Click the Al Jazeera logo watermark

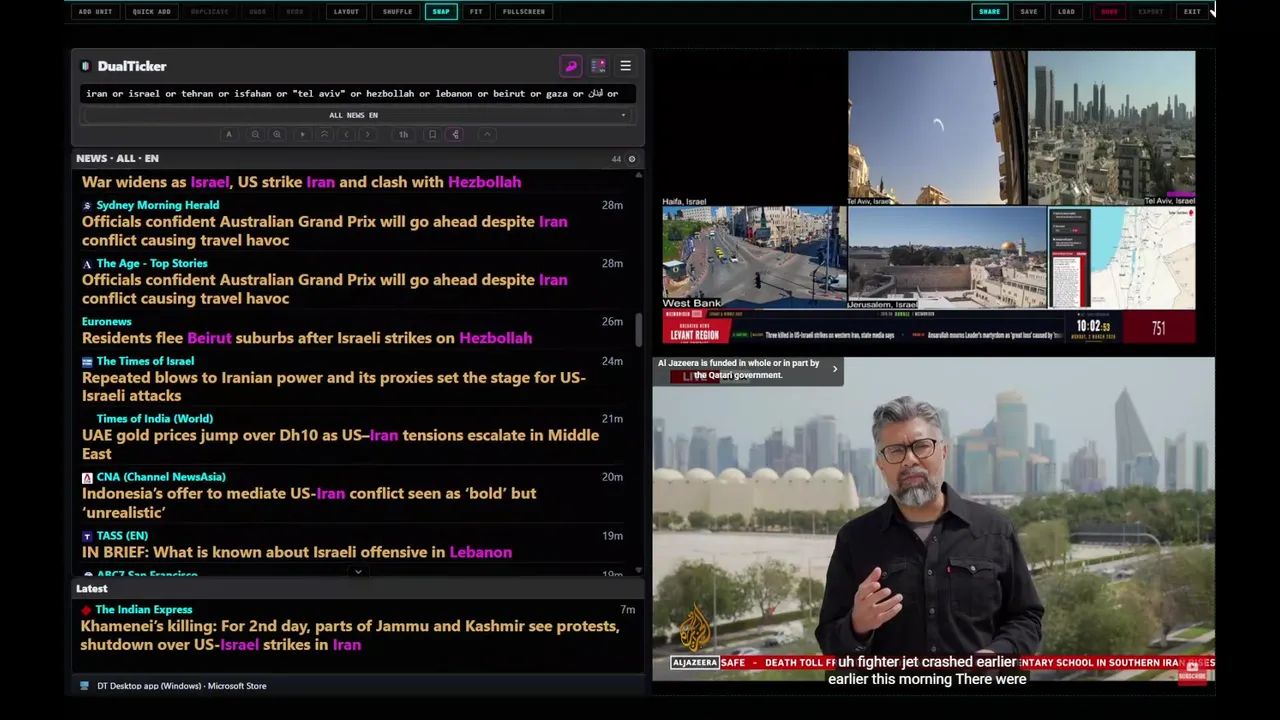point(695,629)
